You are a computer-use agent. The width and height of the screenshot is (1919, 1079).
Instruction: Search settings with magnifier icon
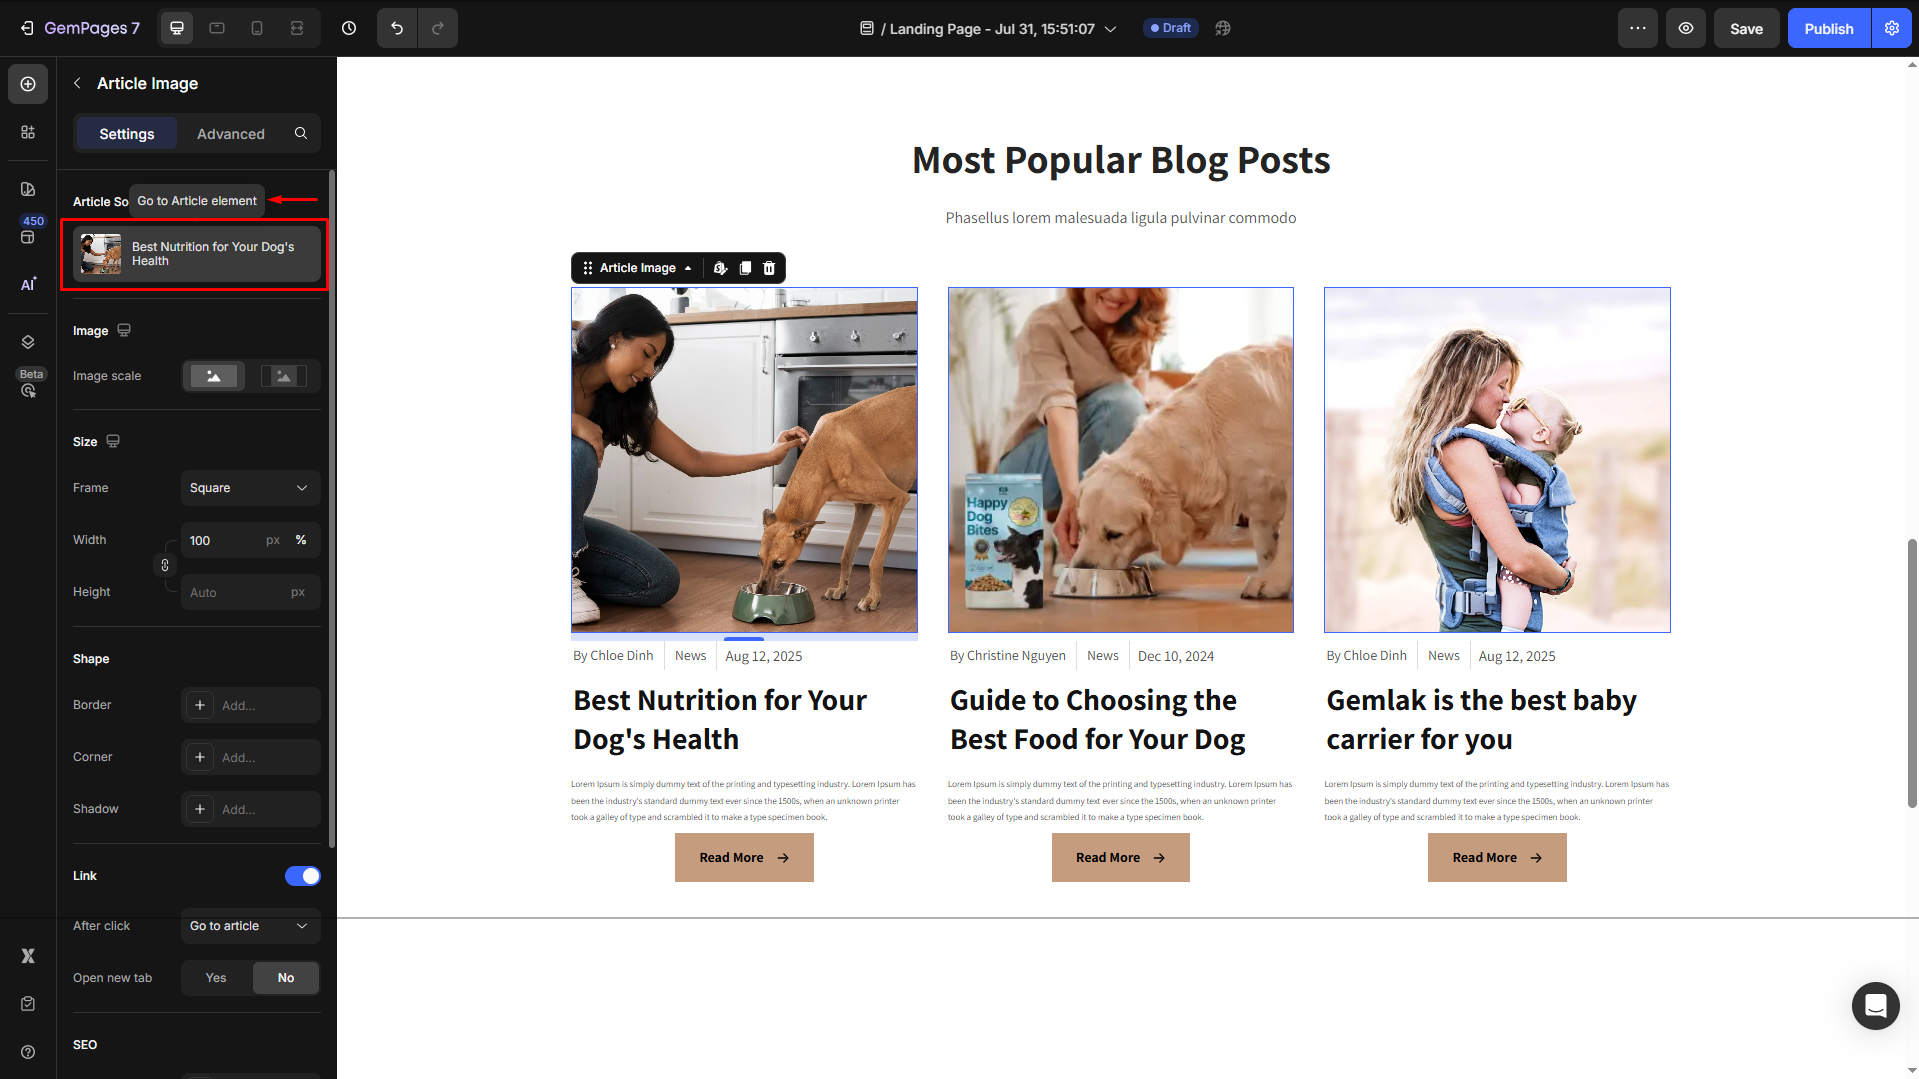(301, 133)
